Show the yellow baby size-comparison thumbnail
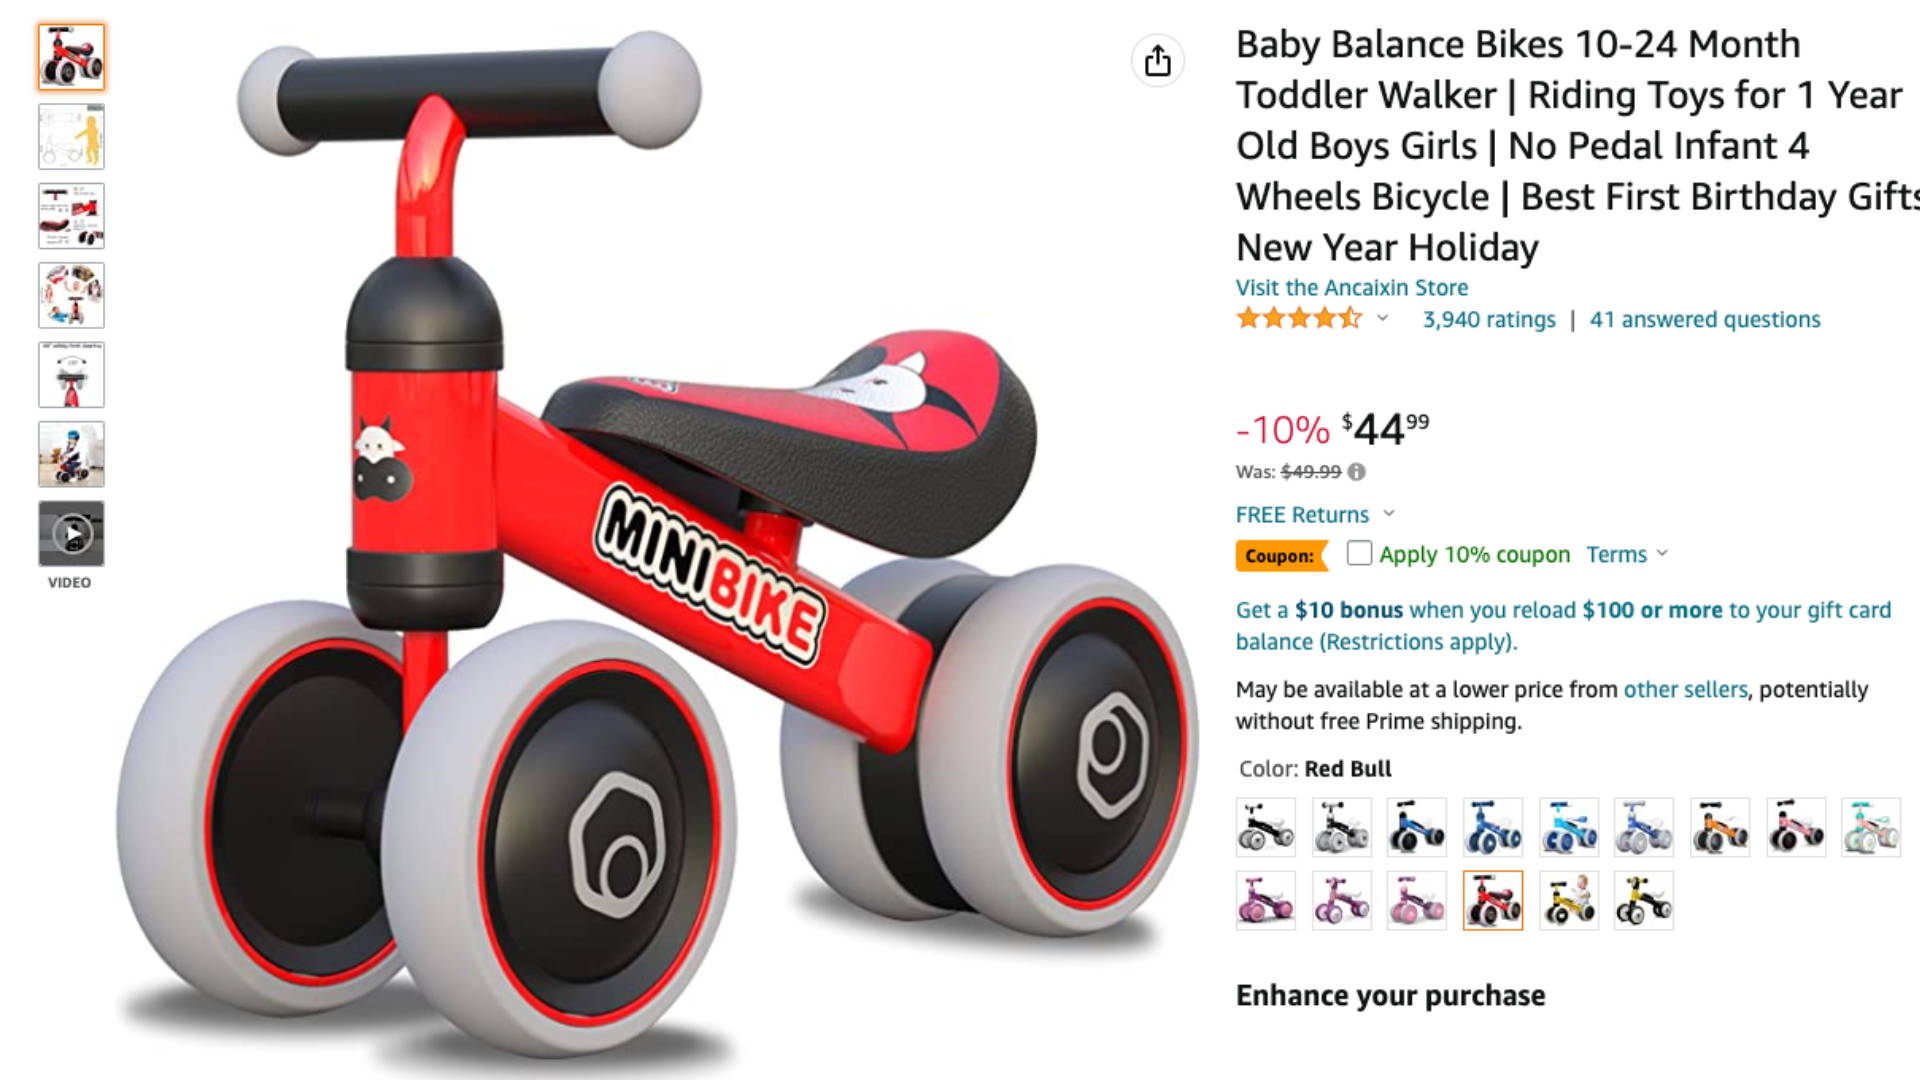The width and height of the screenshot is (1920, 1080). [71, 137]
